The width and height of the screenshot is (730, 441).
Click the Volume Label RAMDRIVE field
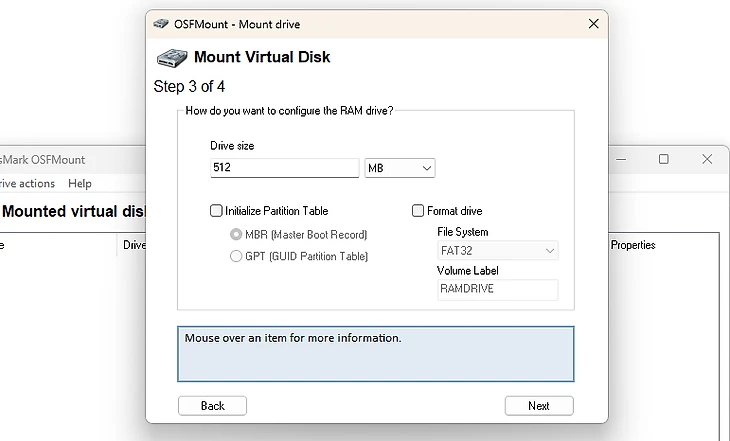497,290
